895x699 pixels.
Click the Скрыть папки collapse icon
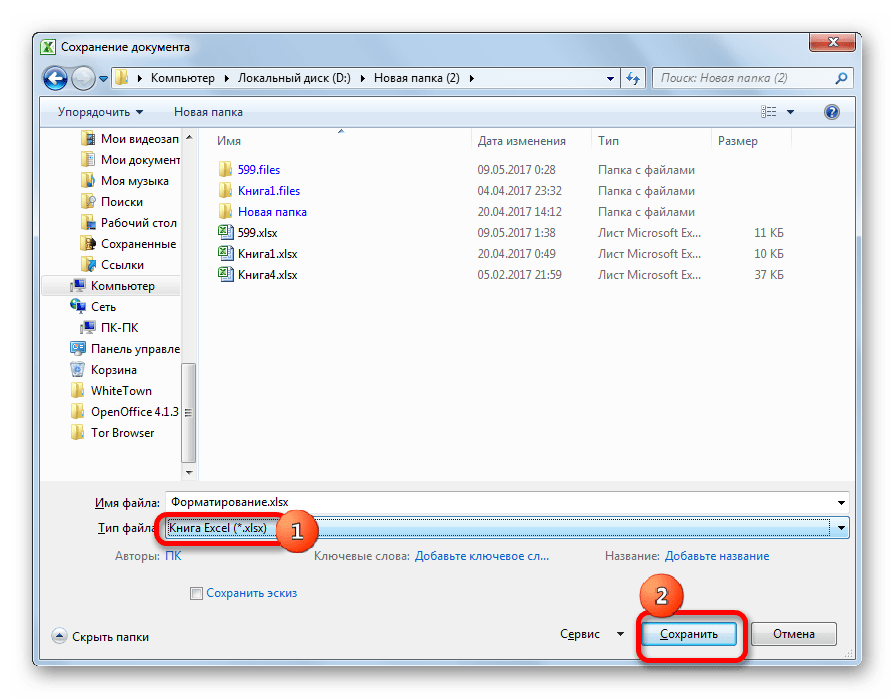pyautogui.click(x=59, y=636)
